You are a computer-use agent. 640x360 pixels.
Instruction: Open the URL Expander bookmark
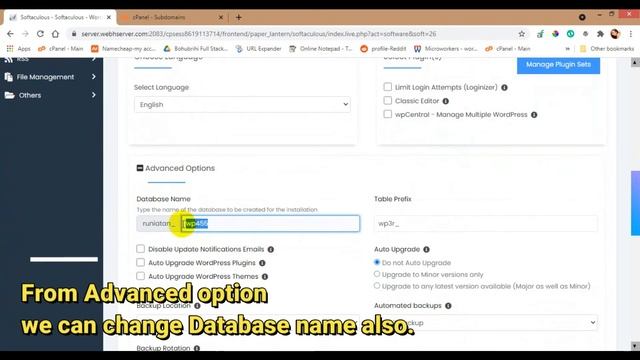pyautogui.click(x=258, y=49)
